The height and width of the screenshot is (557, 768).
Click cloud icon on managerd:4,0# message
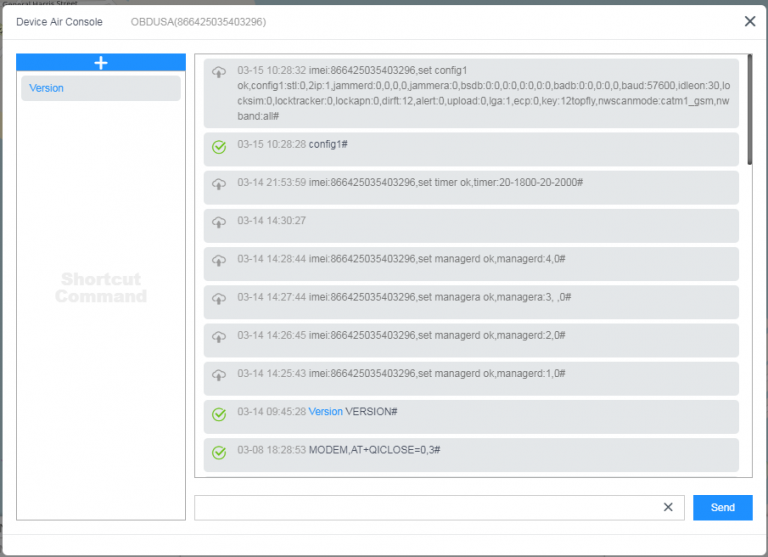click(x=219, y=260)
